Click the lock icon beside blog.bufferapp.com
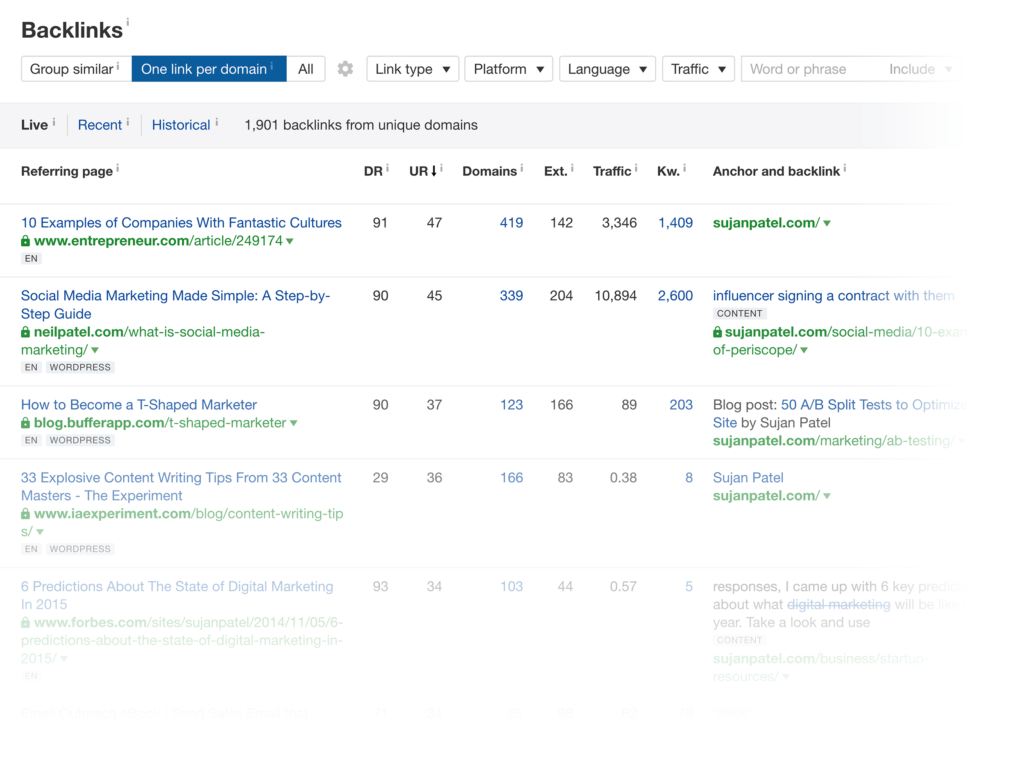Screen dimensions: 1024x761 25,423
